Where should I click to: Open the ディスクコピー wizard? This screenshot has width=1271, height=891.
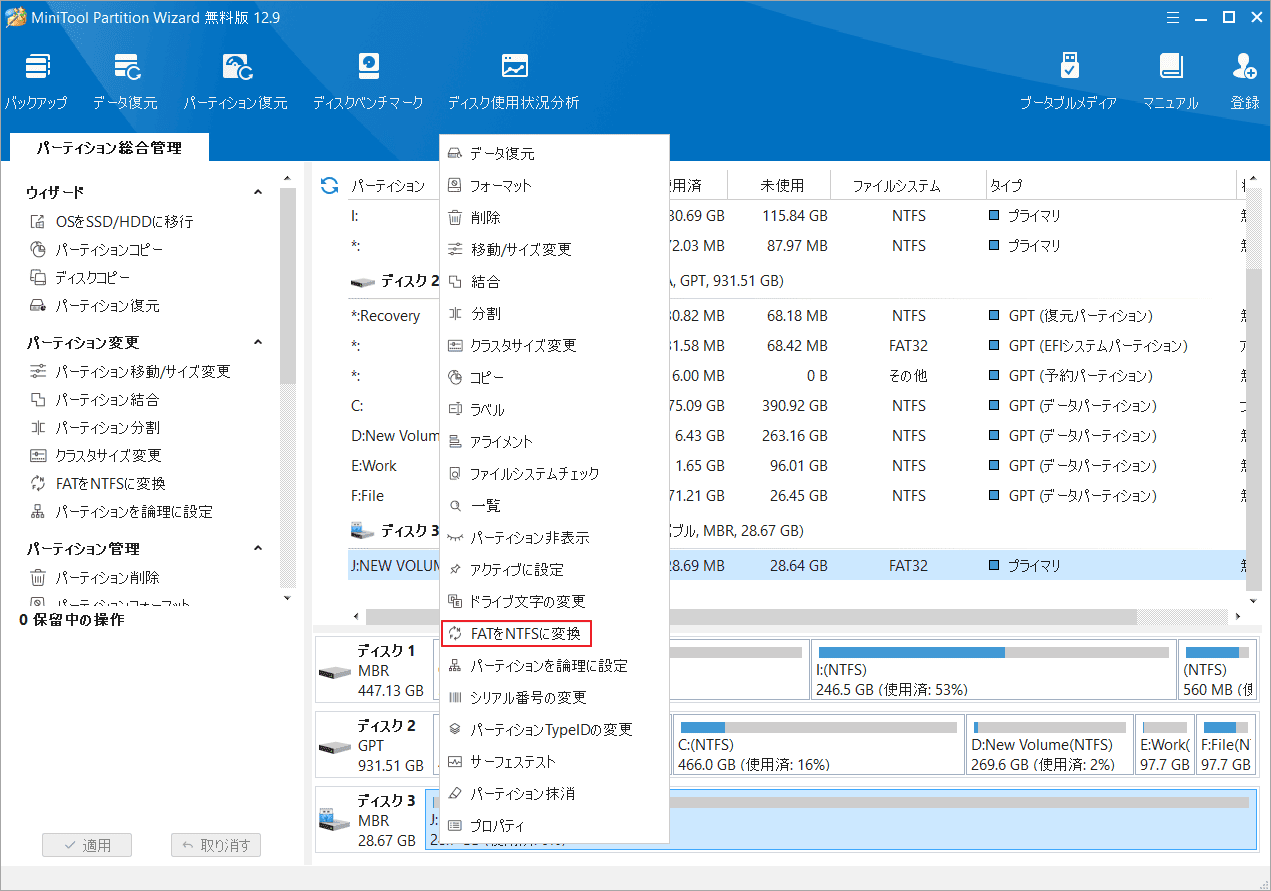pos(80,277)
